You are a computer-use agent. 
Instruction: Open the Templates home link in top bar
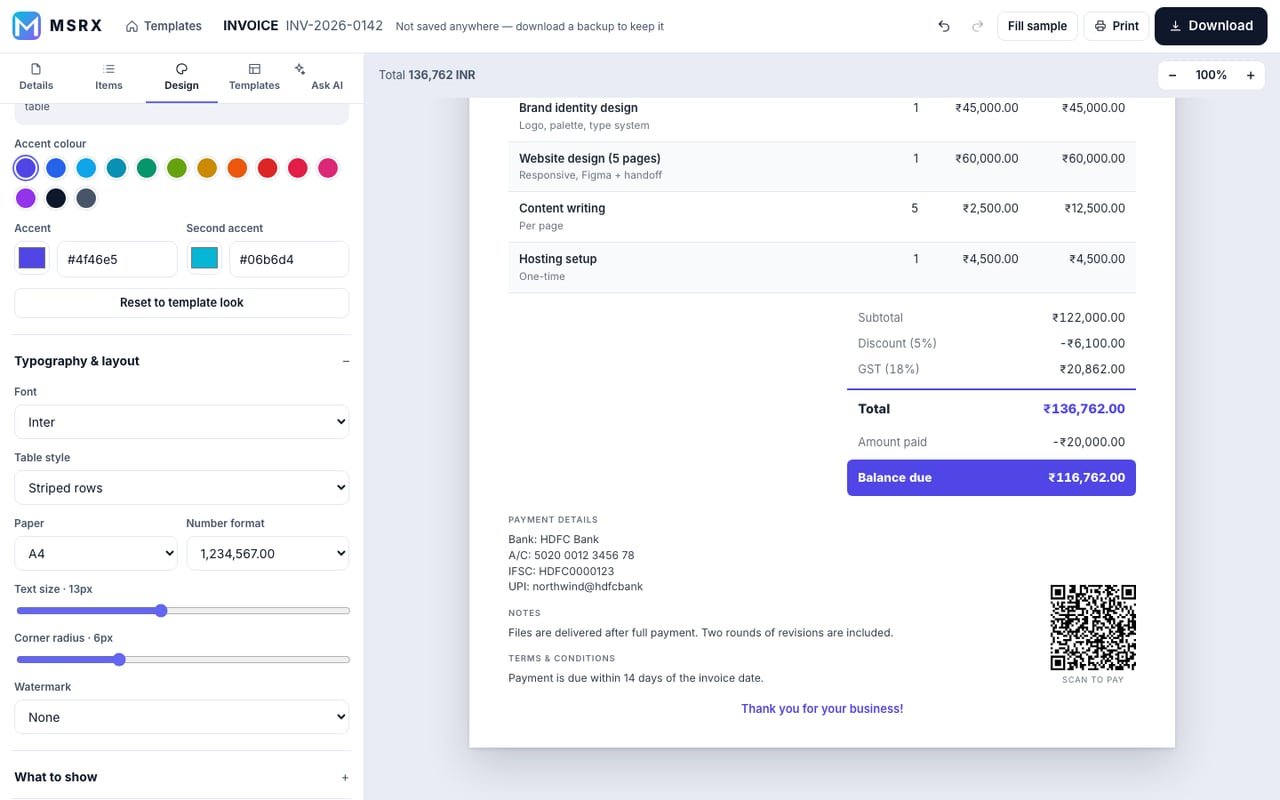[x=163, y=26]
